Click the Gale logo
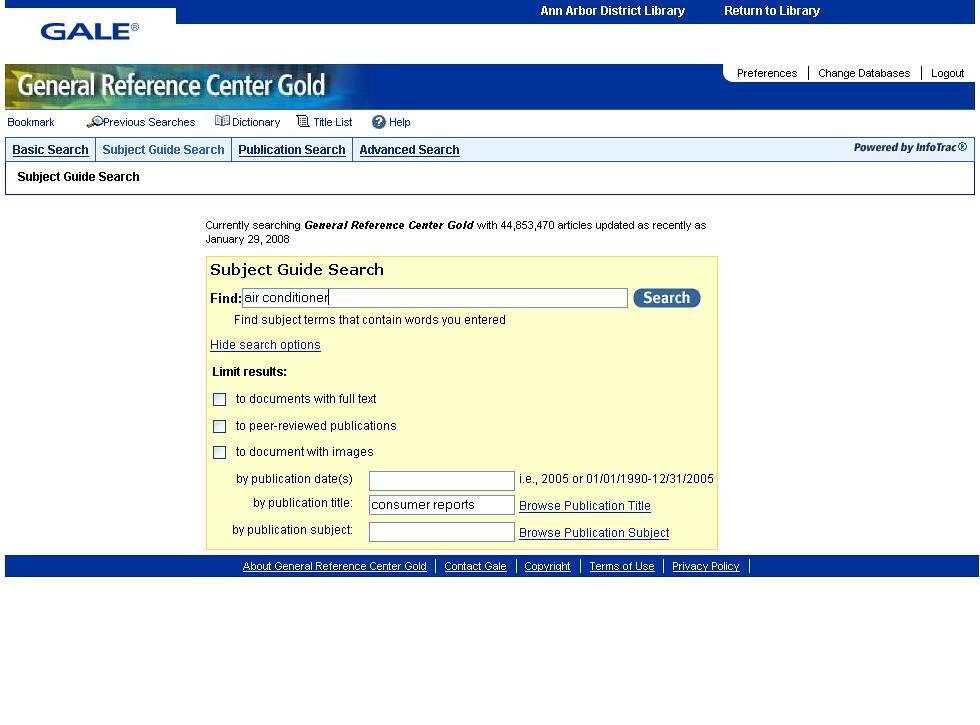This screenshot has width=980, height=725. pos(90,31)
